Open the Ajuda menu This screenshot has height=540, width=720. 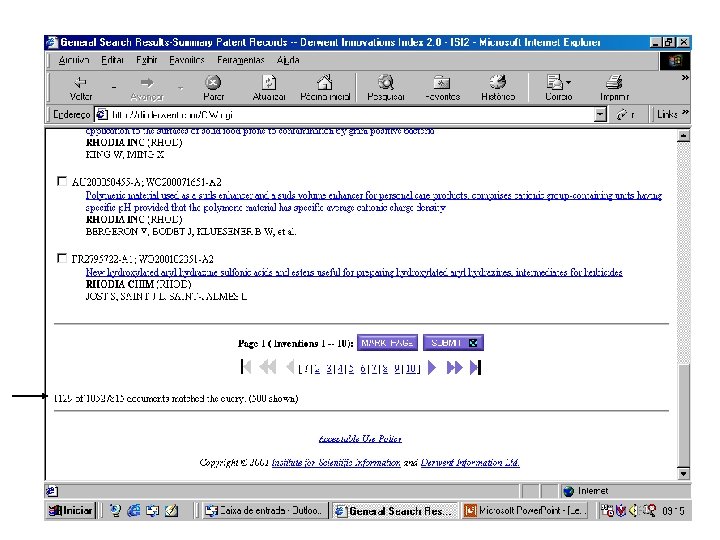coord(288,60)
